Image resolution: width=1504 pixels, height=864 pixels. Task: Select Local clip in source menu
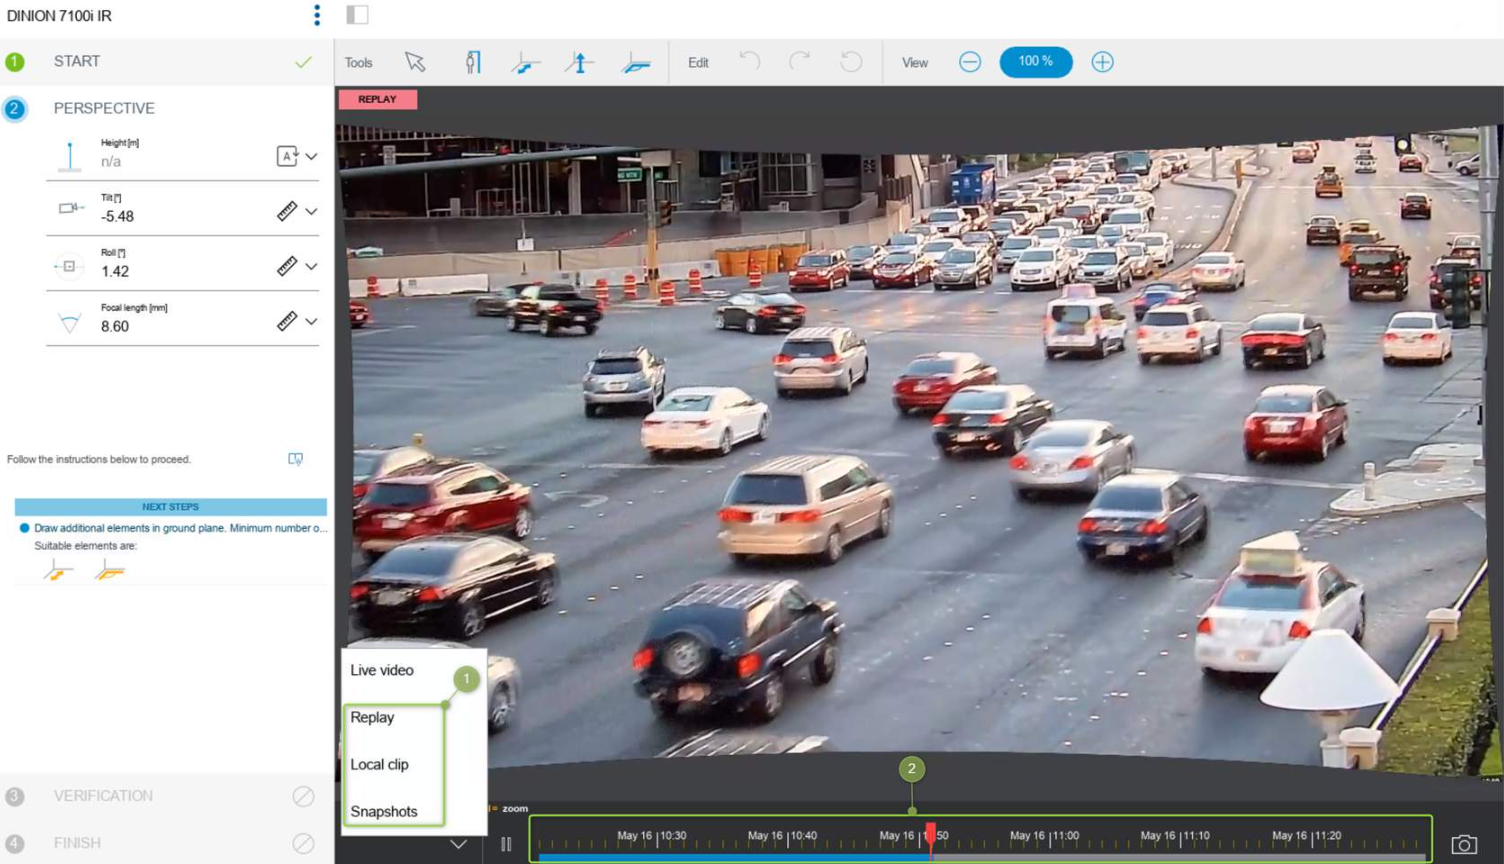coord(379,764)
